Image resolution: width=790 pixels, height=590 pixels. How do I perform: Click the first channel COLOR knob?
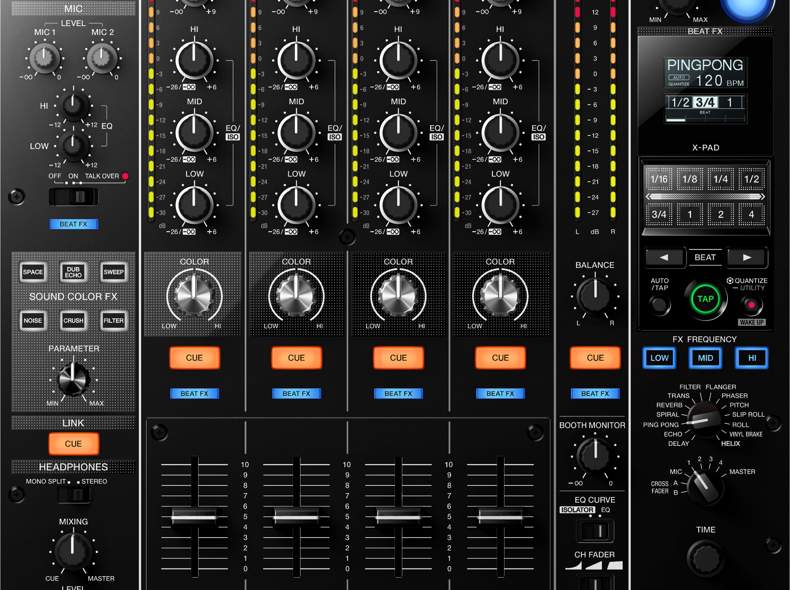click(x=194, y=296)
